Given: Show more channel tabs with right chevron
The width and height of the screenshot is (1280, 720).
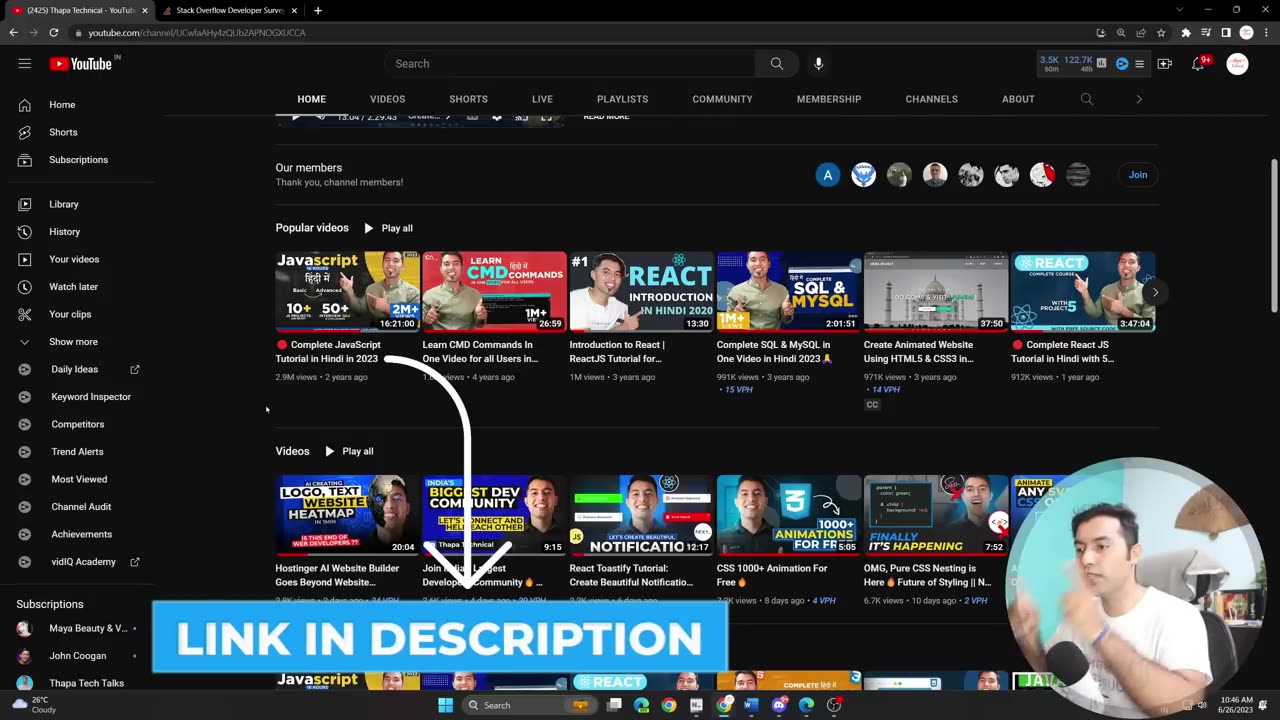Looking at the screenshot, I should pos(1139,99).
